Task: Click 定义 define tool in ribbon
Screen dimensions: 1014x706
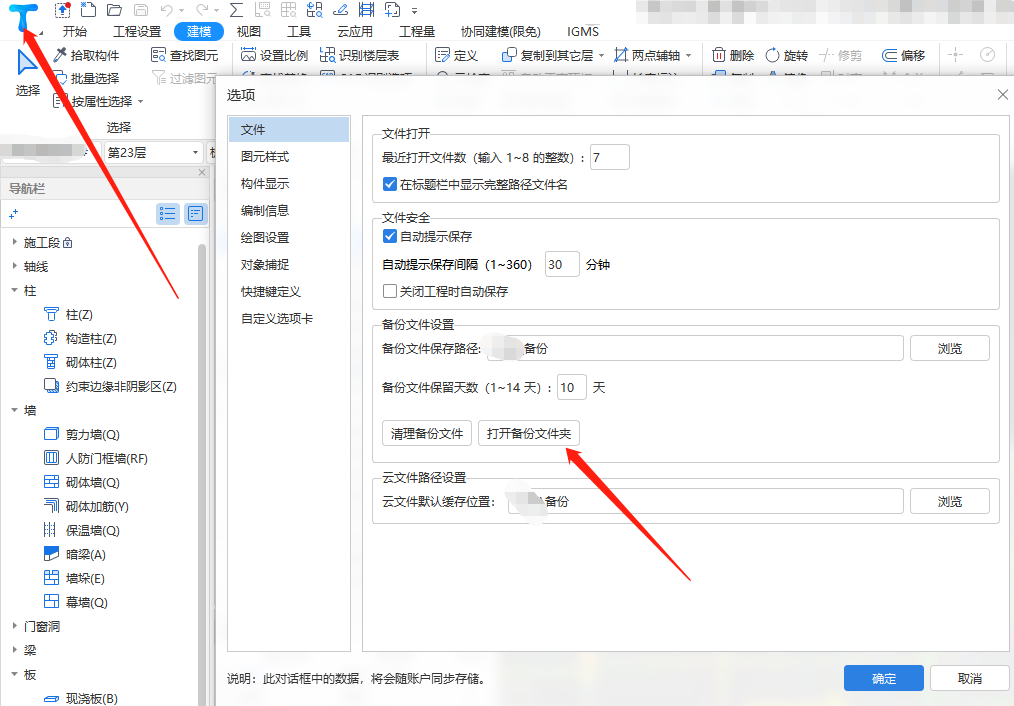Action: (x=457, y=56)
